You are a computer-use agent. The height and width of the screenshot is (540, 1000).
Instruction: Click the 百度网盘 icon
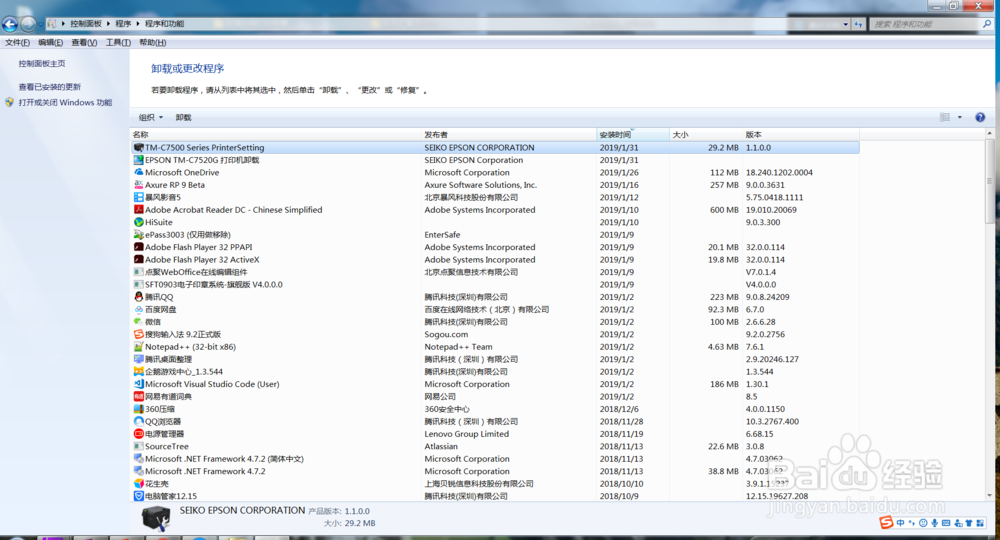[x=138, y=309]
